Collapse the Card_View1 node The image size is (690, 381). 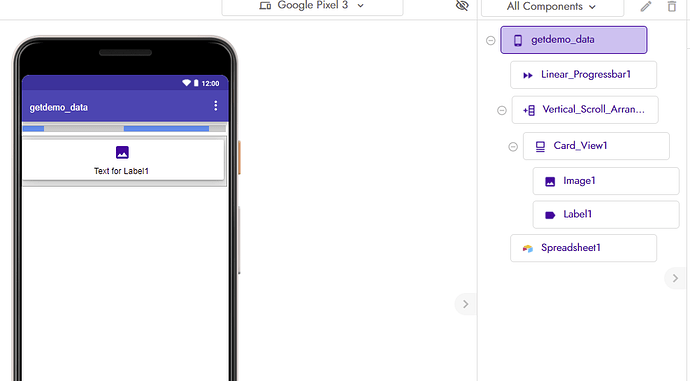point(513,147)
